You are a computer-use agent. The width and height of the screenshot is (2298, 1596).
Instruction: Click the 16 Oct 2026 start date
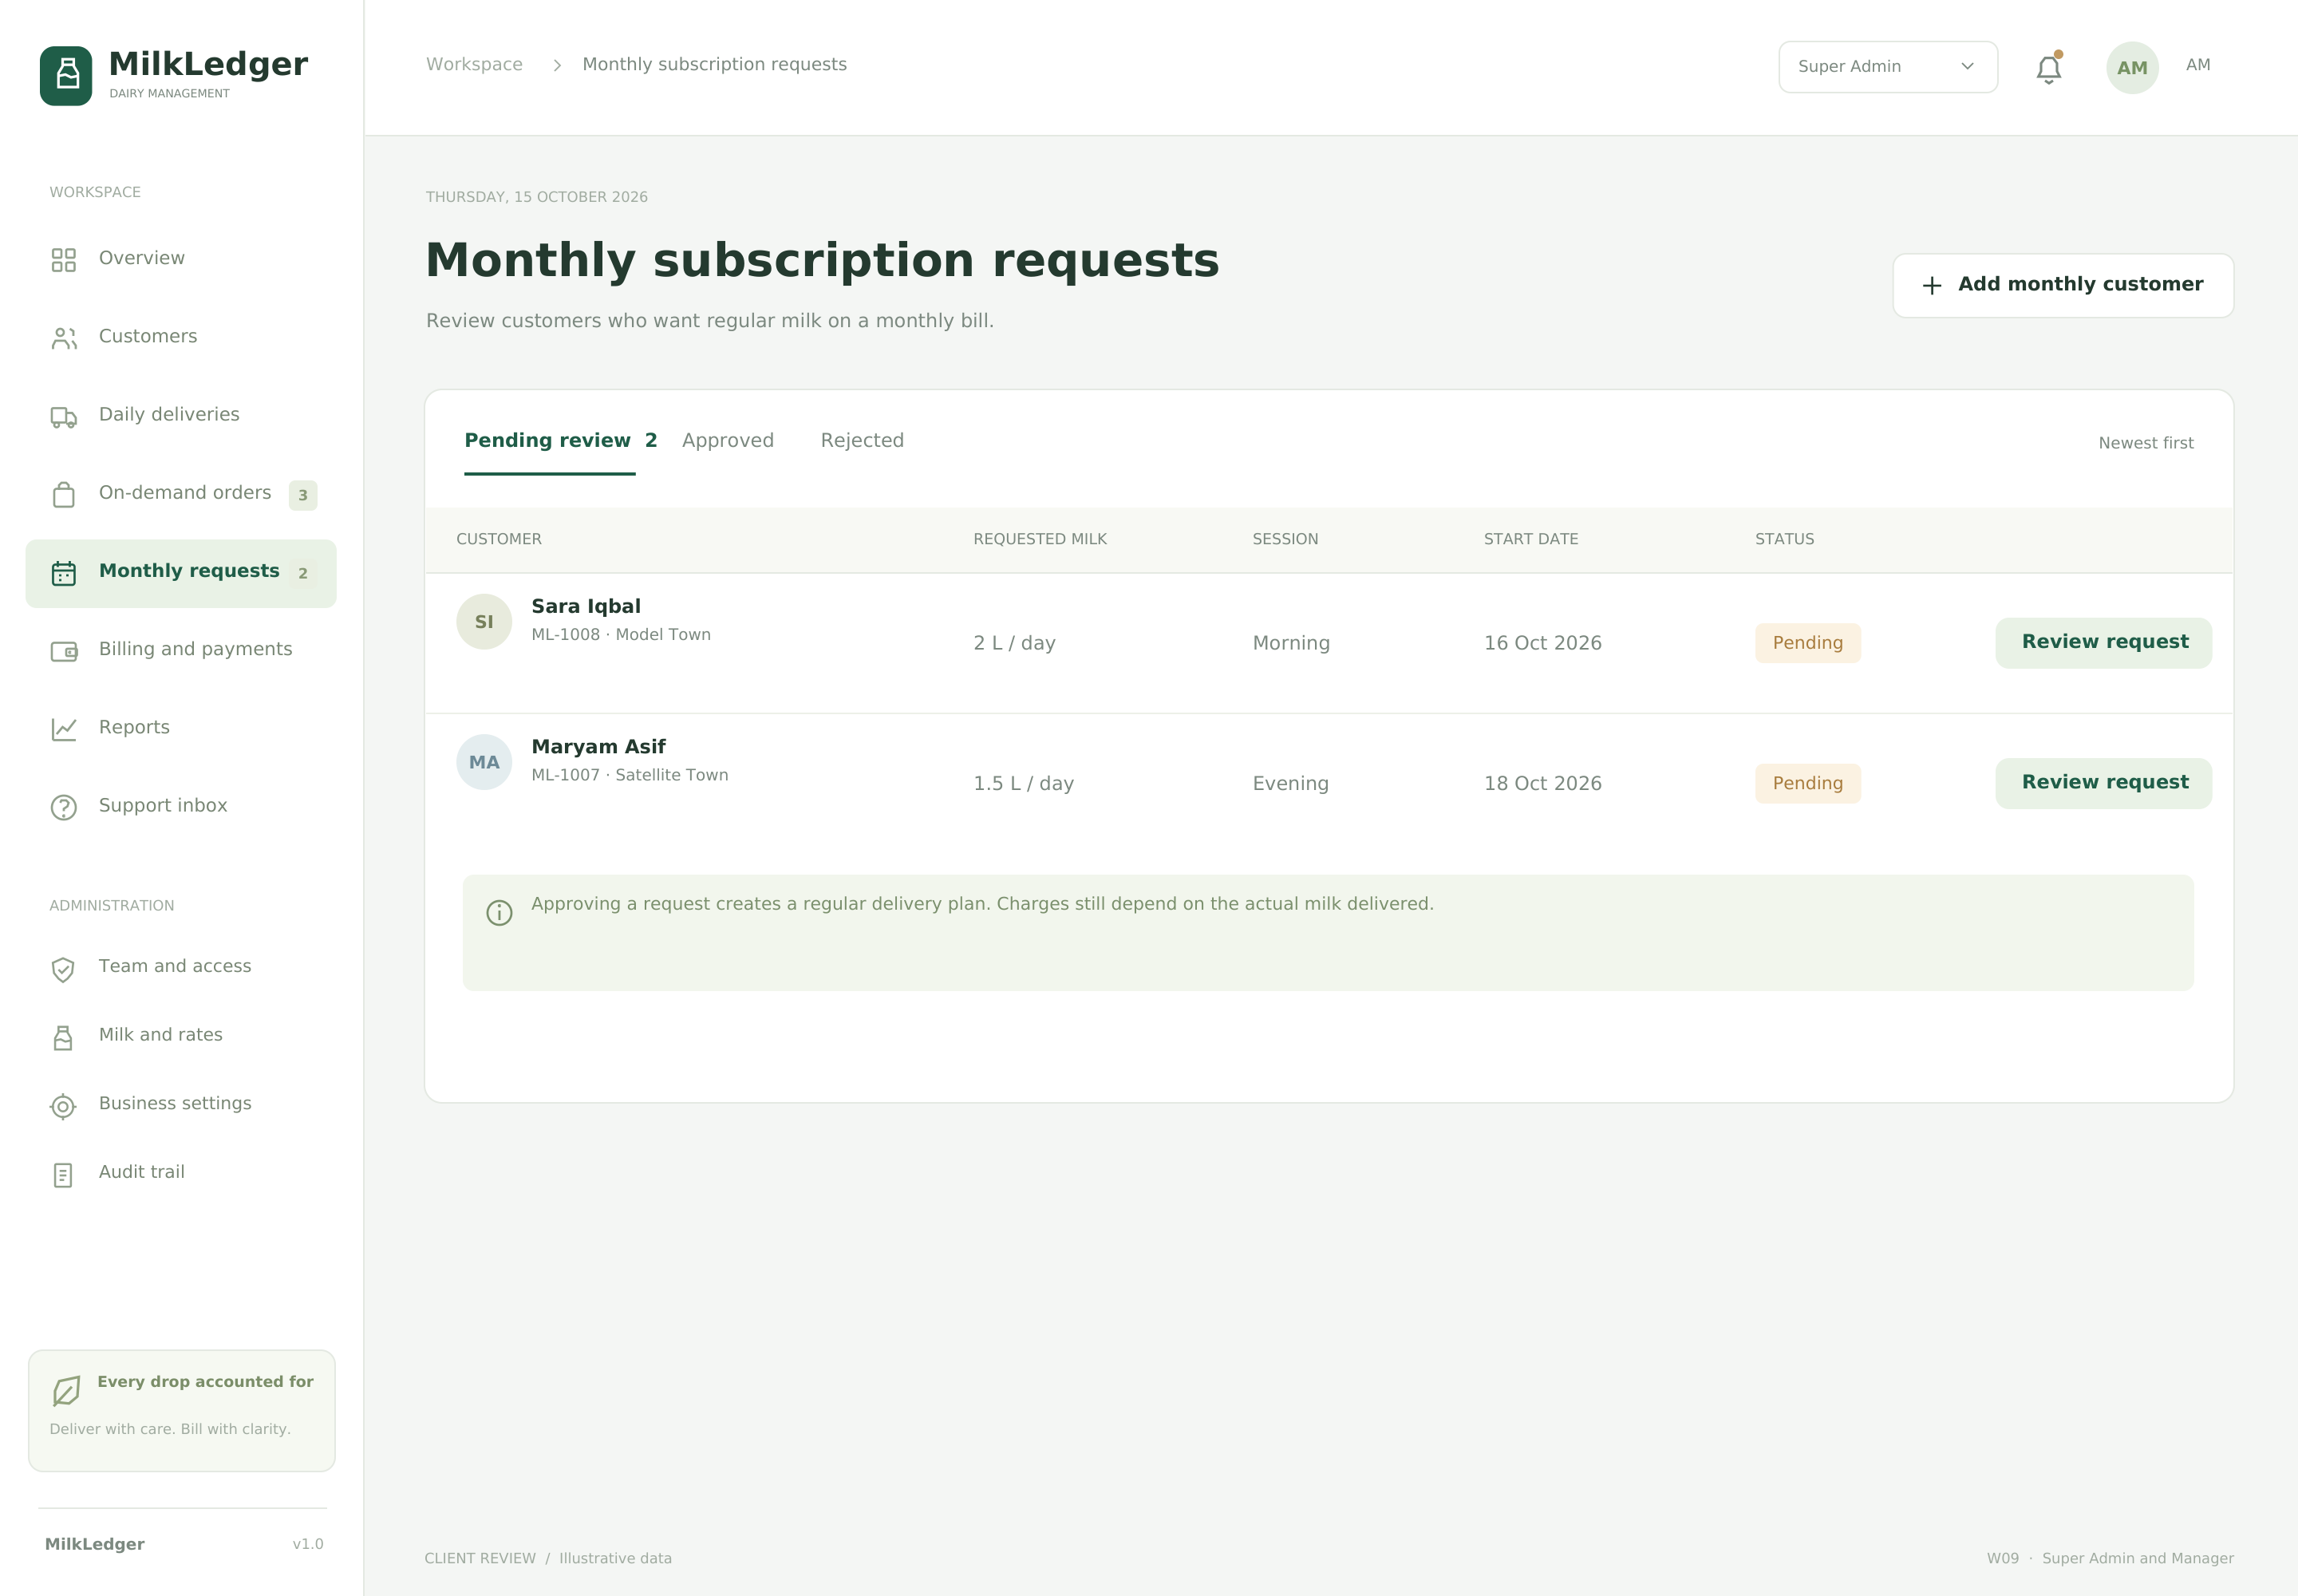(1542, 643)
